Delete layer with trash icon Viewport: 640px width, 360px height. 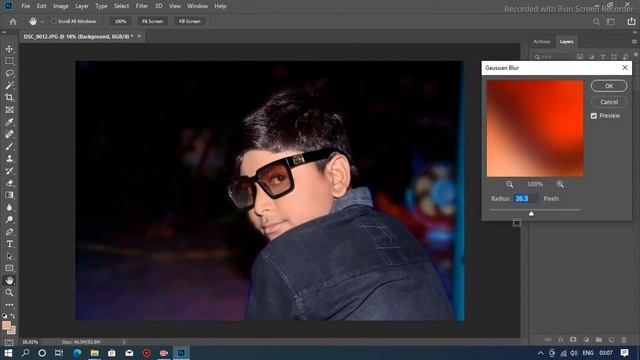[x=624, y=340]
